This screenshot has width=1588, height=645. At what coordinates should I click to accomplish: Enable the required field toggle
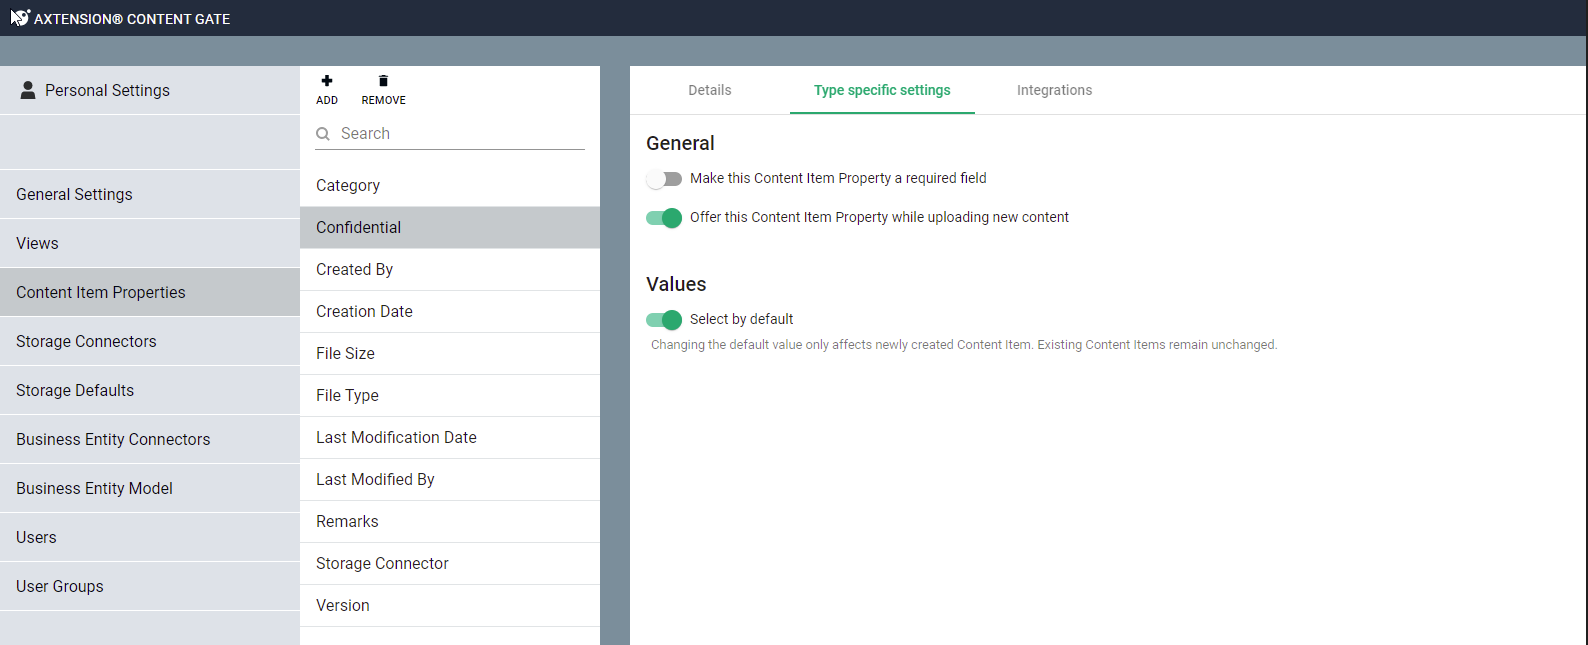click(664, 179)
